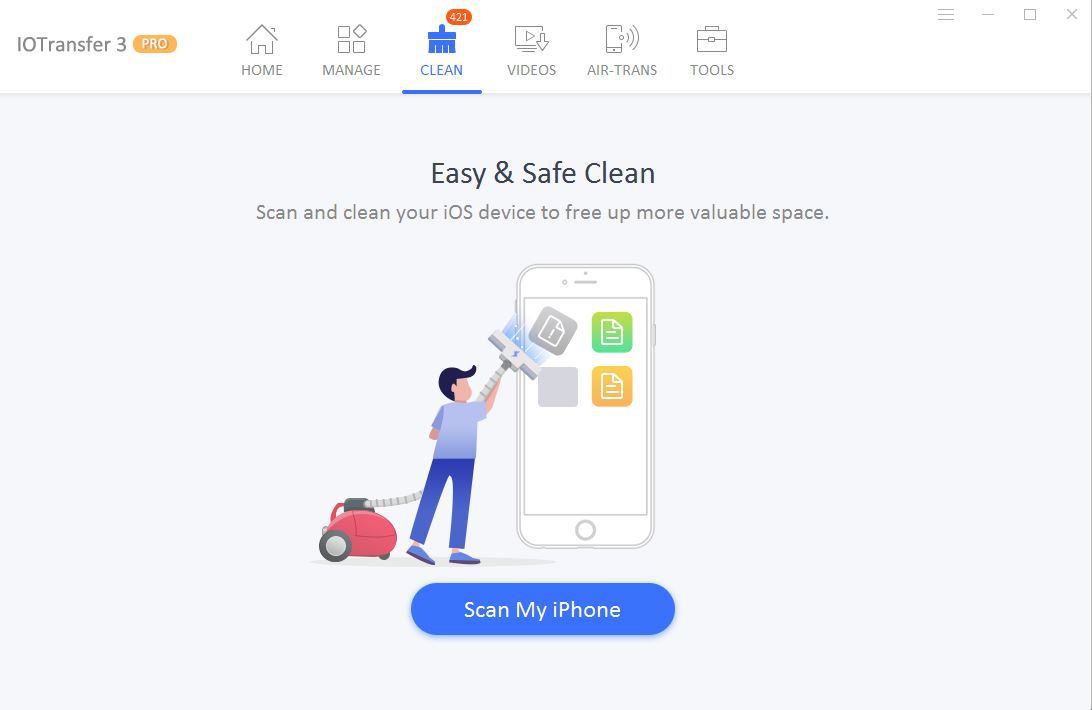Click the phone's round home button illustration

586,530
